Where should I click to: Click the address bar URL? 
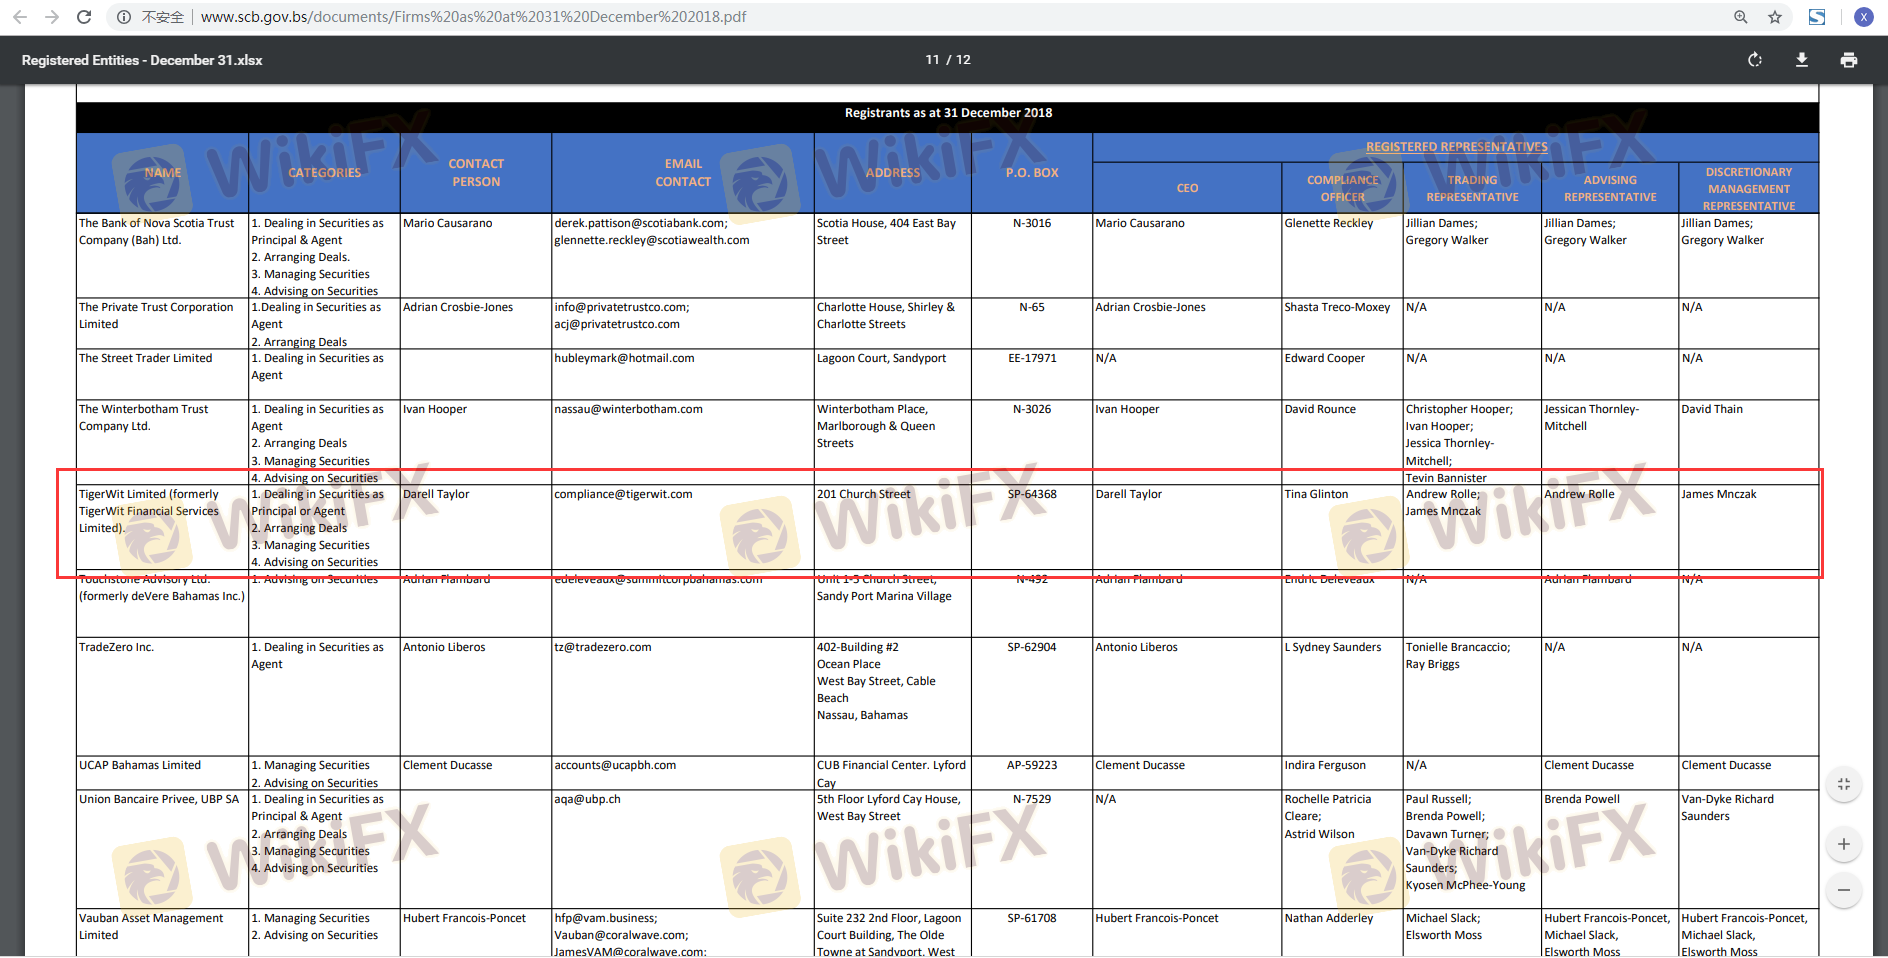click(x=473, y=17)
